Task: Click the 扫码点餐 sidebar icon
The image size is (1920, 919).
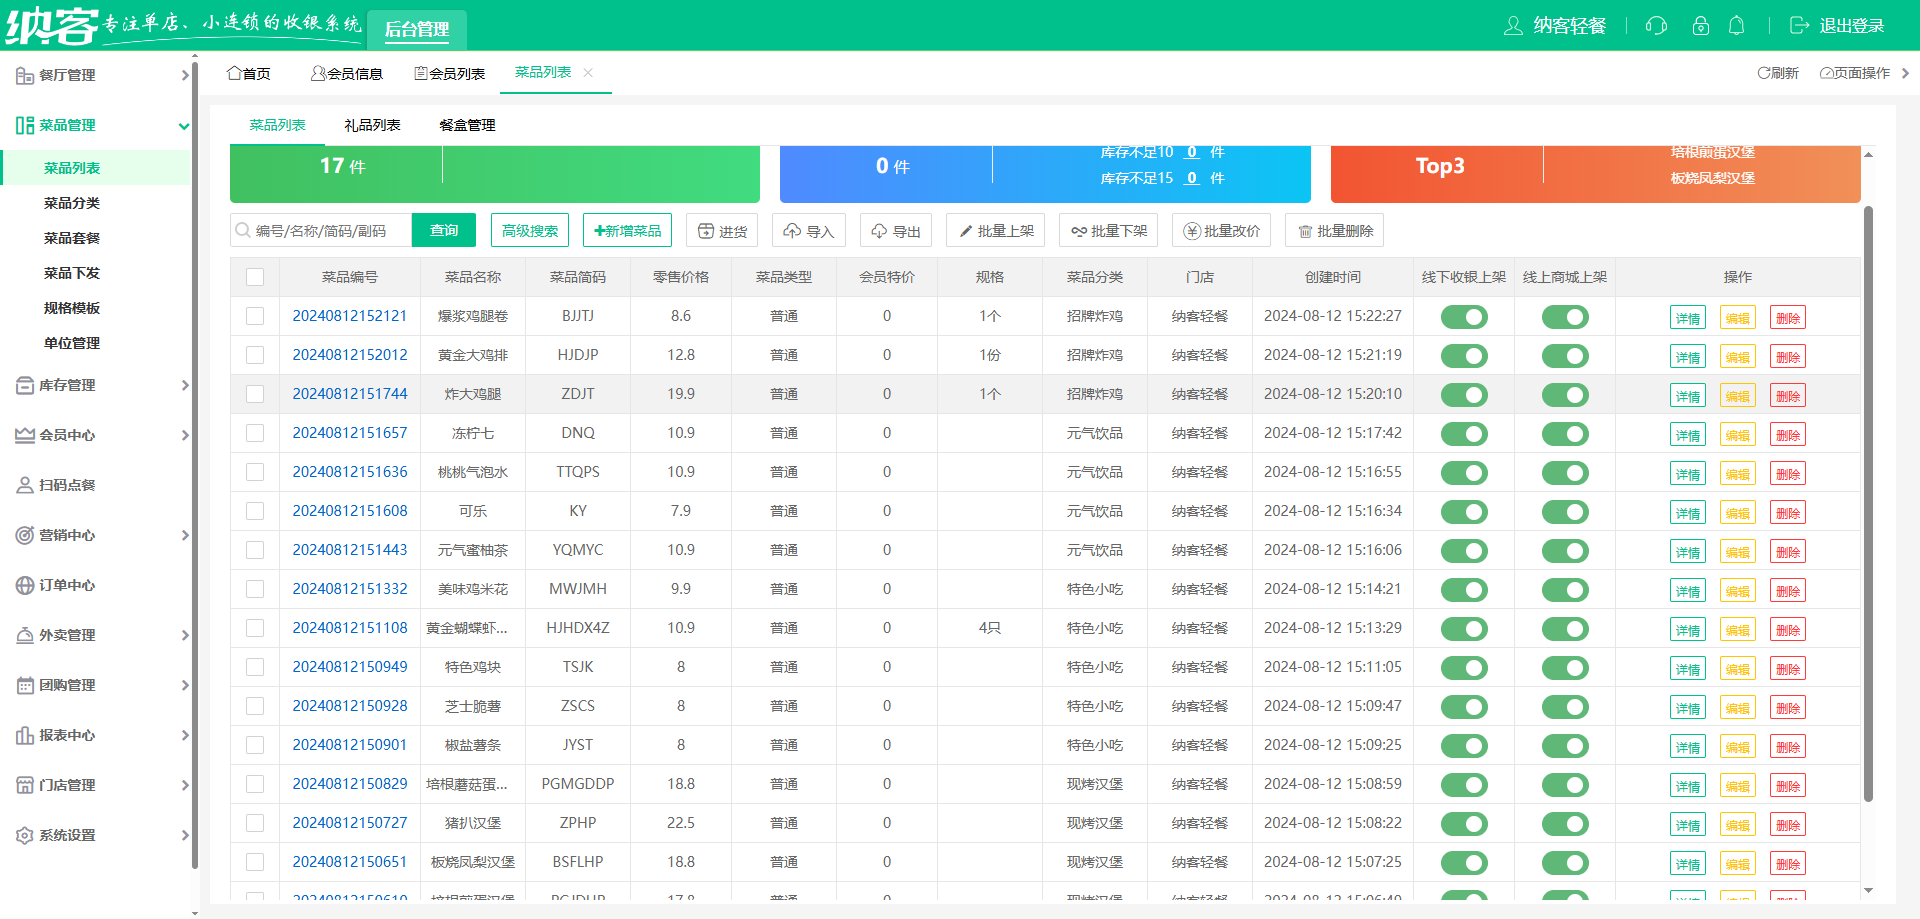Action: (25, 485)
